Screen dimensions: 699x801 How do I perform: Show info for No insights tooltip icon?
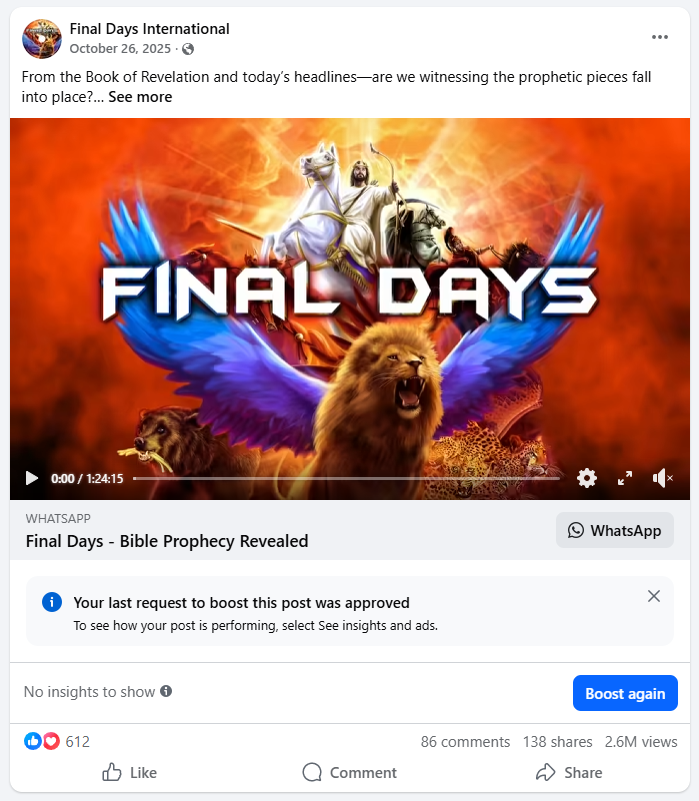pos(166,691)
